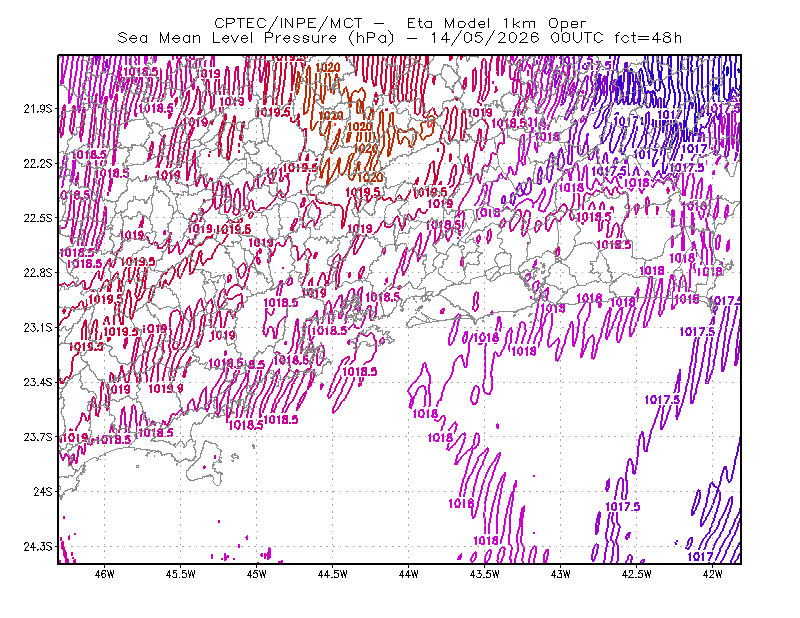
Task: Click the 22.5S latitude axis label
Action: 38,218
